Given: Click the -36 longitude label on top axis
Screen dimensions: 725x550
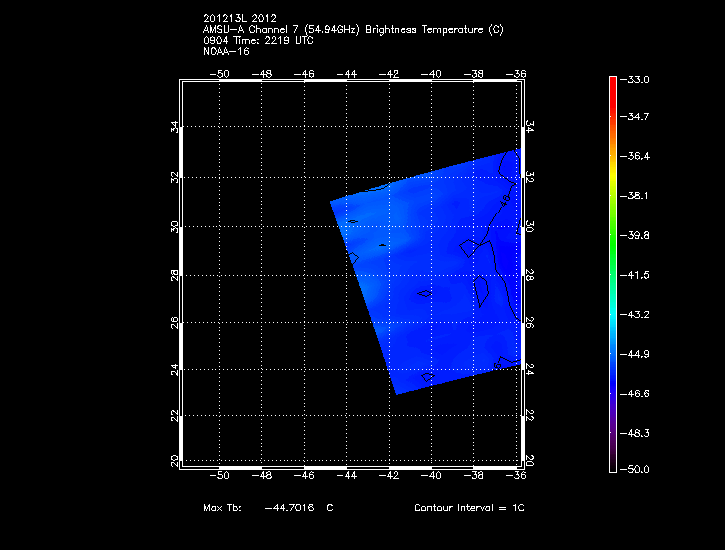Looking at the screenshot, I should point(519,73).
